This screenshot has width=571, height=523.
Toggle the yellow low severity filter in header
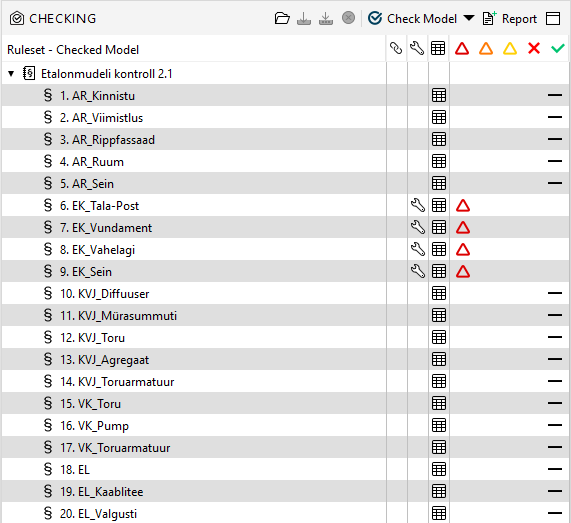click(x=510, y=48)
